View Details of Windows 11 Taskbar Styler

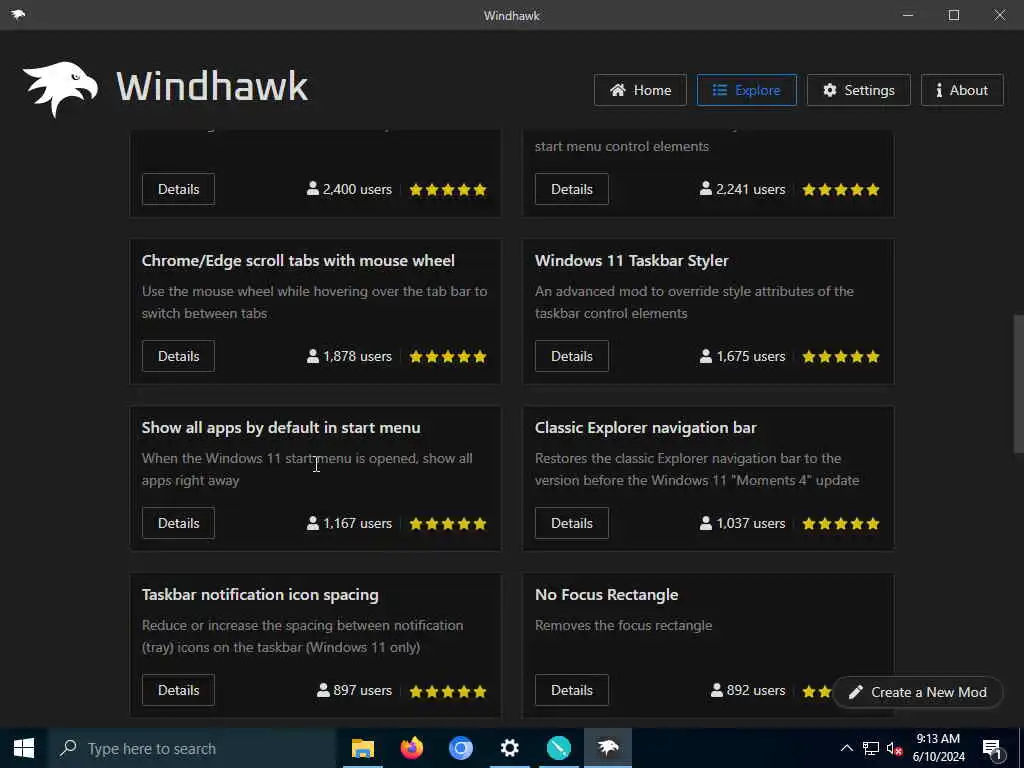coord(571,356)
